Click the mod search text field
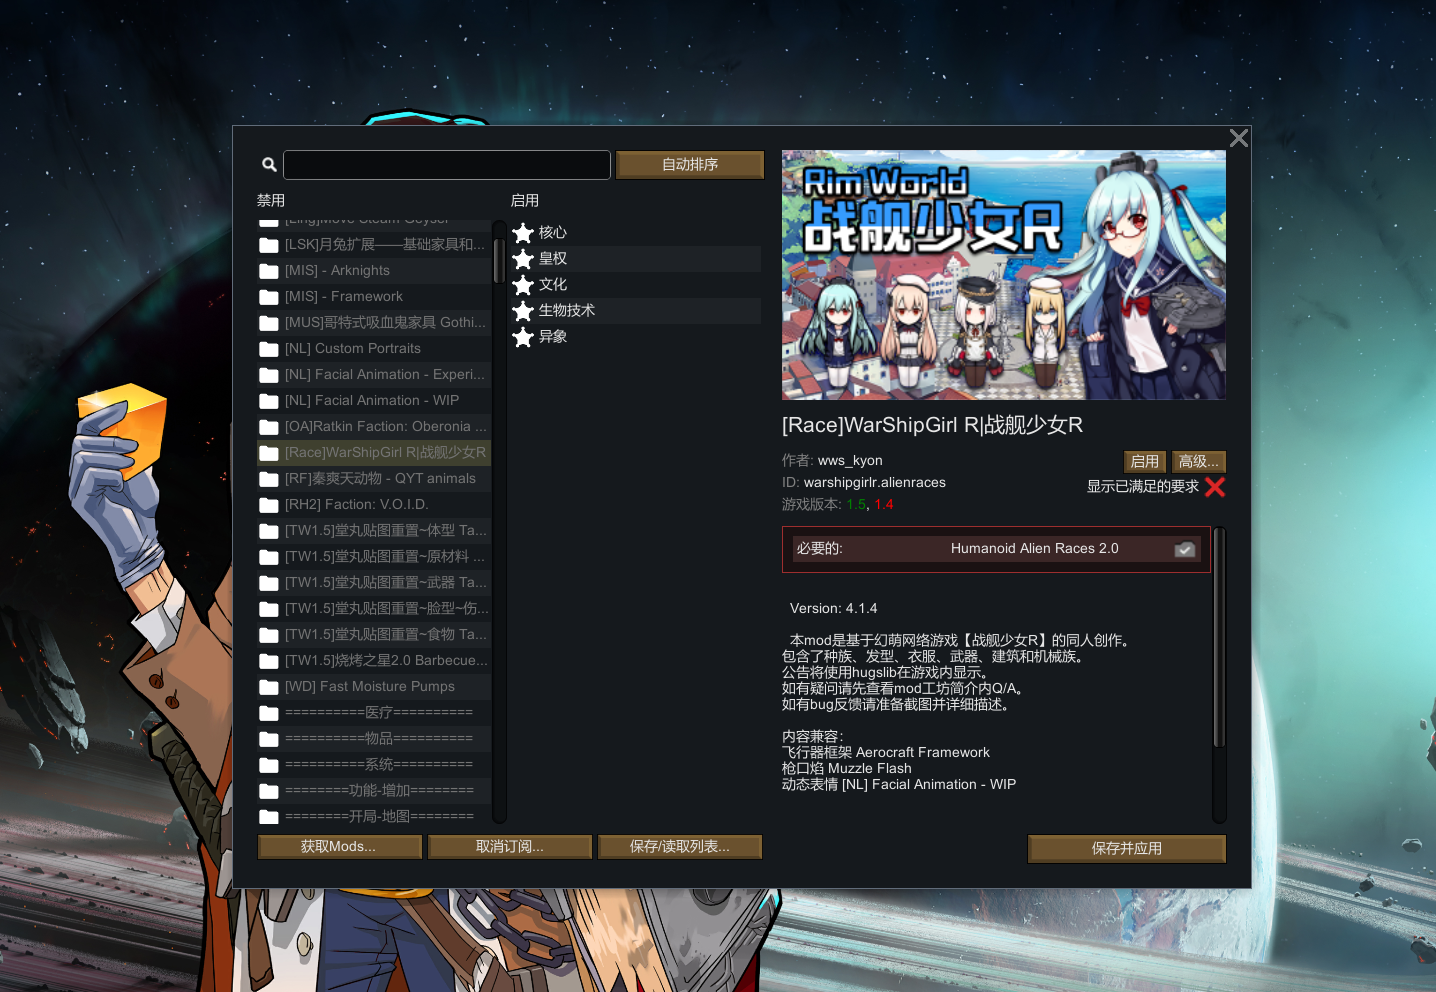 447,165
